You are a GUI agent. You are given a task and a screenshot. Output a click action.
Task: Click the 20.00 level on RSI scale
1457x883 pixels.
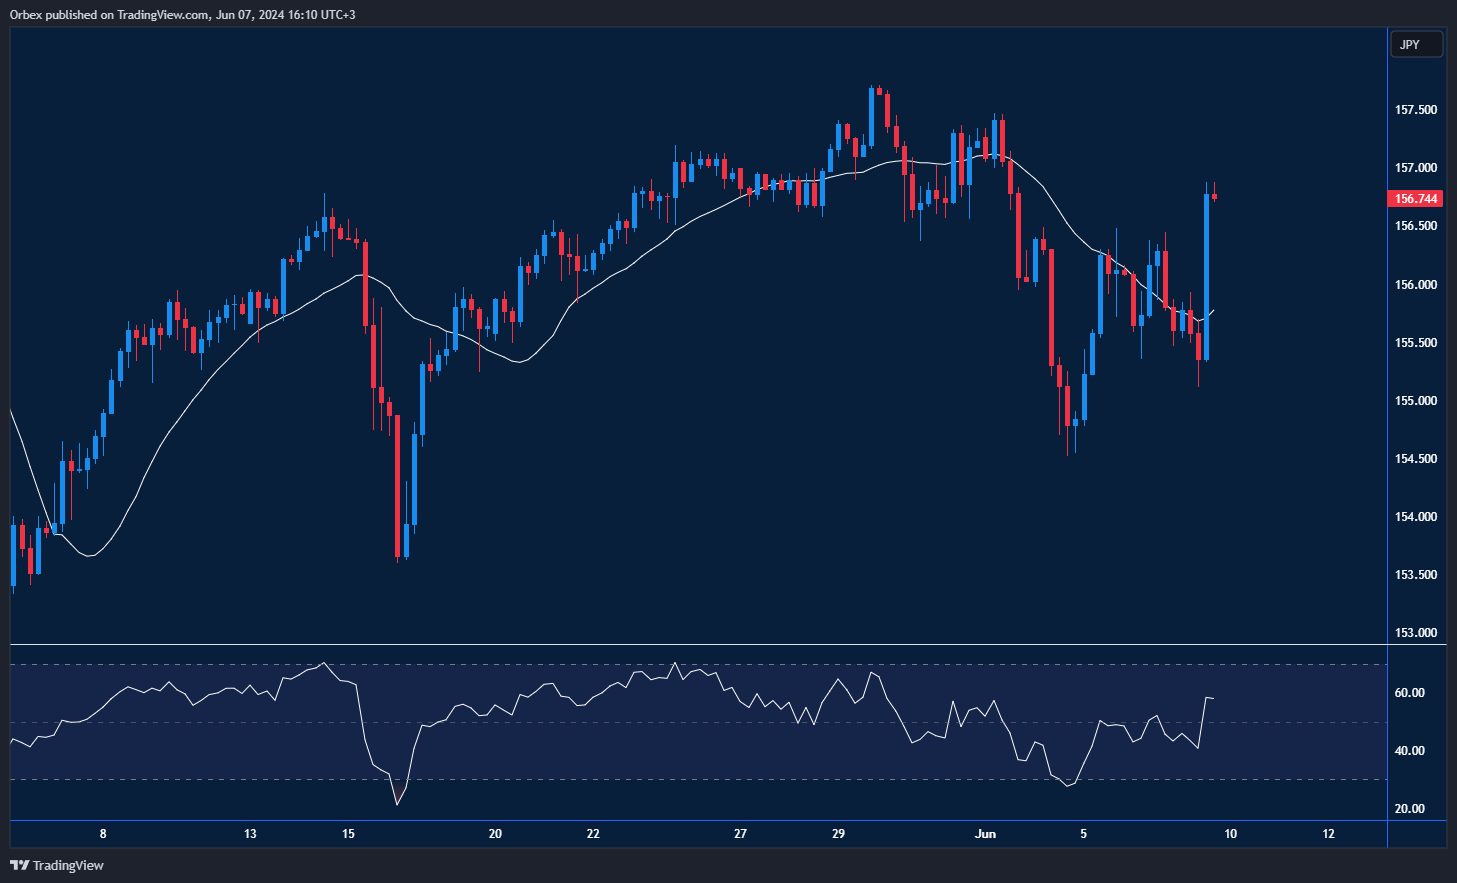pos(1410,809)
